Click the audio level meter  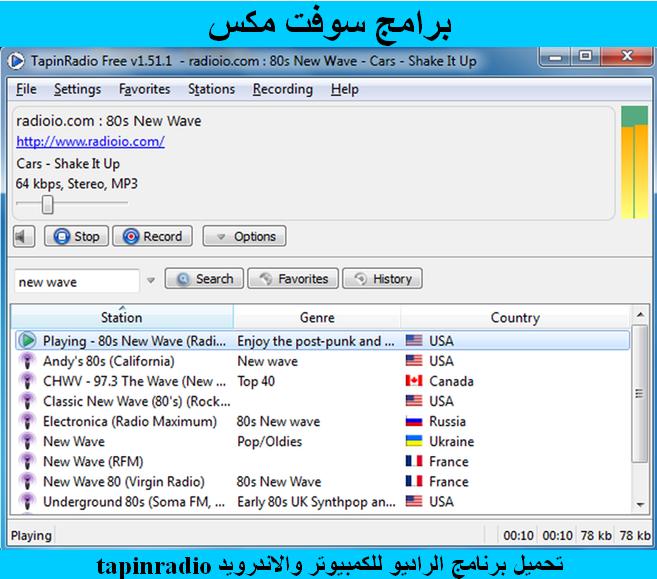click(634, 163)
